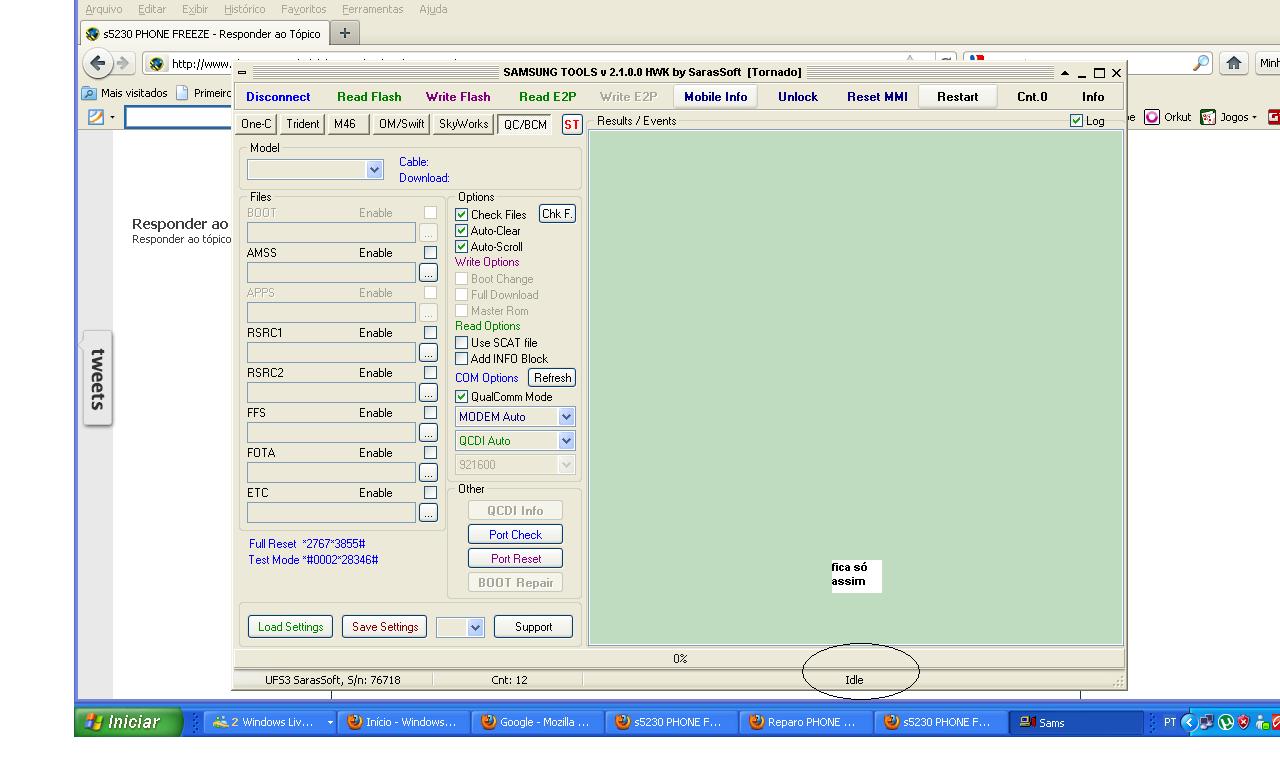Open the dropdown beside Save Settings
Image resolution: width=1280 pixels, height=768 pixels.
pos(475,627)
